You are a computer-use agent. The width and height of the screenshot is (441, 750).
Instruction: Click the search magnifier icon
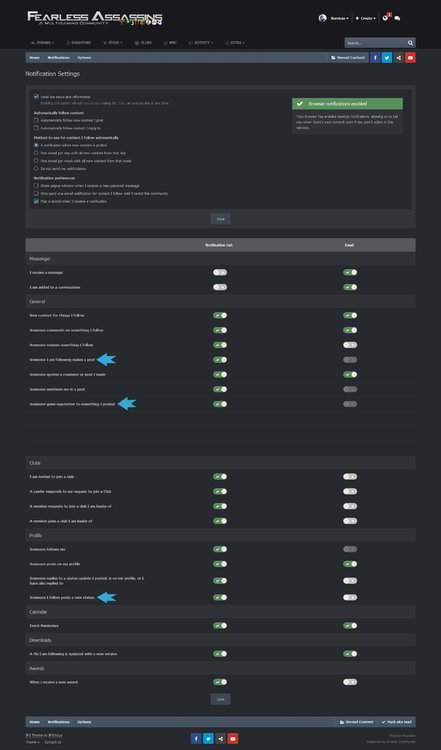pyautogui.click(x=410, y=43)
